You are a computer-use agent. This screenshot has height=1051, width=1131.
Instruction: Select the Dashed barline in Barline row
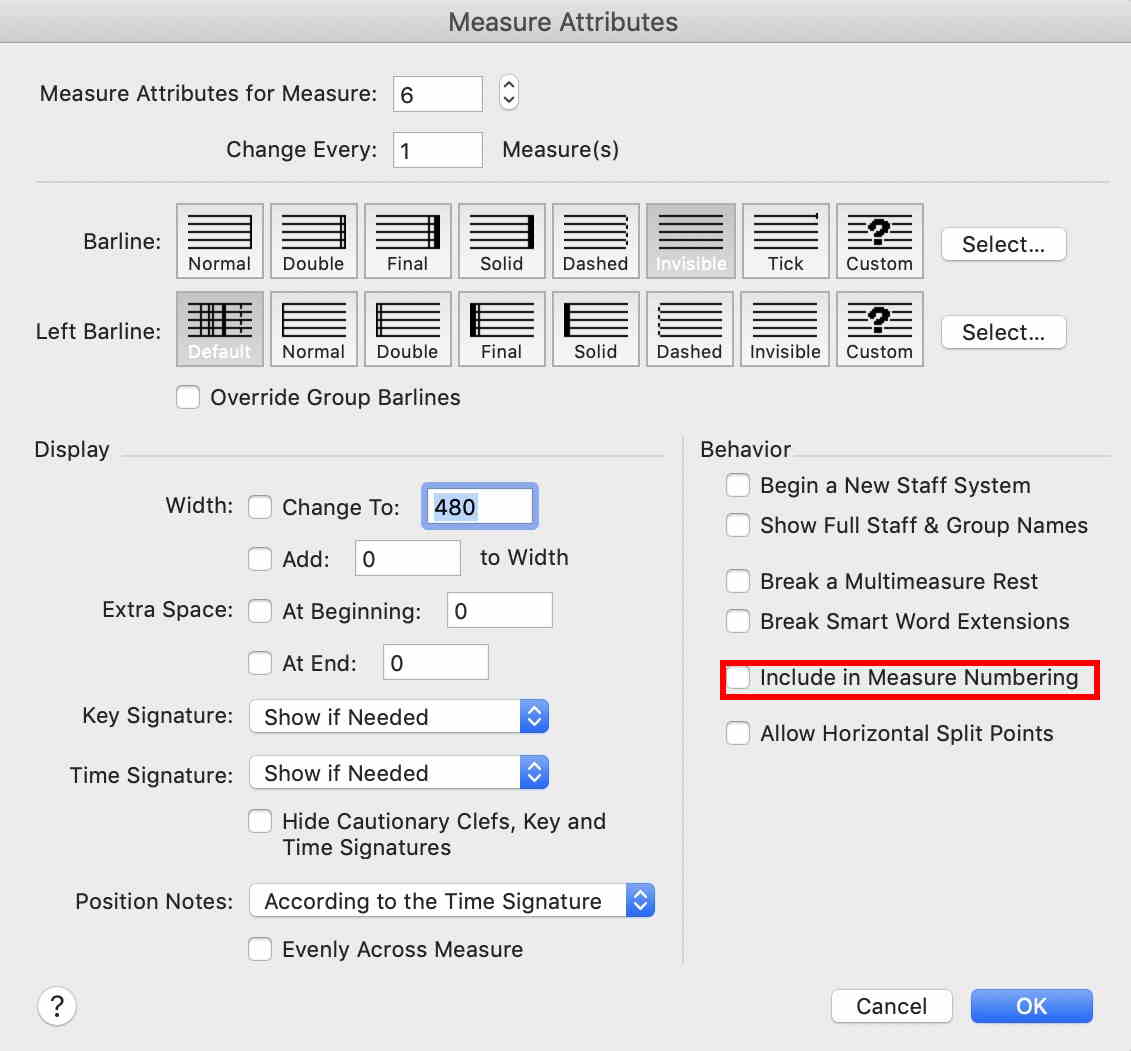[595, 241]
